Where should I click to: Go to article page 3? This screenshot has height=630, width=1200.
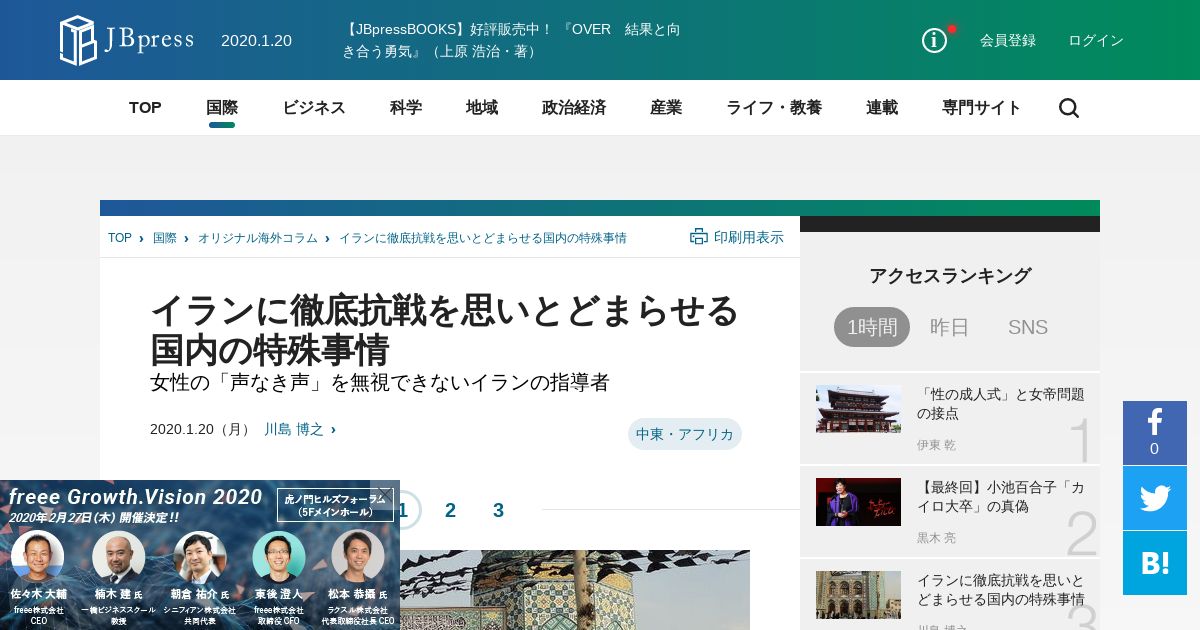[498, 510]
